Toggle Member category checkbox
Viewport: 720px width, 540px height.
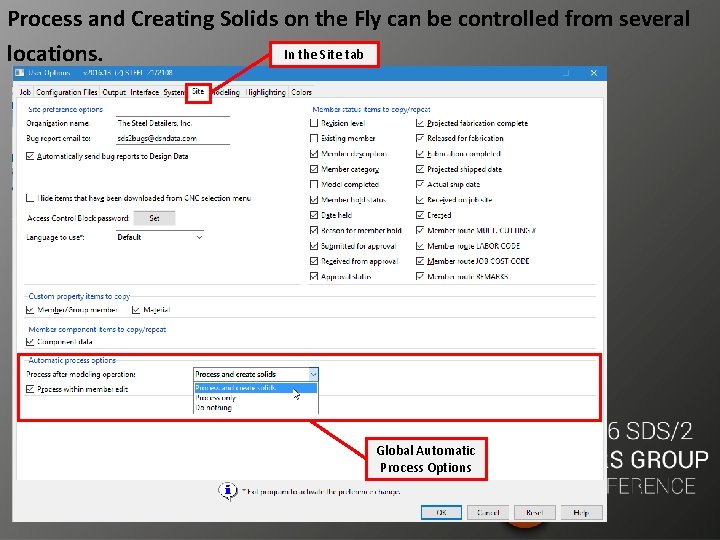tap(314, 169)
